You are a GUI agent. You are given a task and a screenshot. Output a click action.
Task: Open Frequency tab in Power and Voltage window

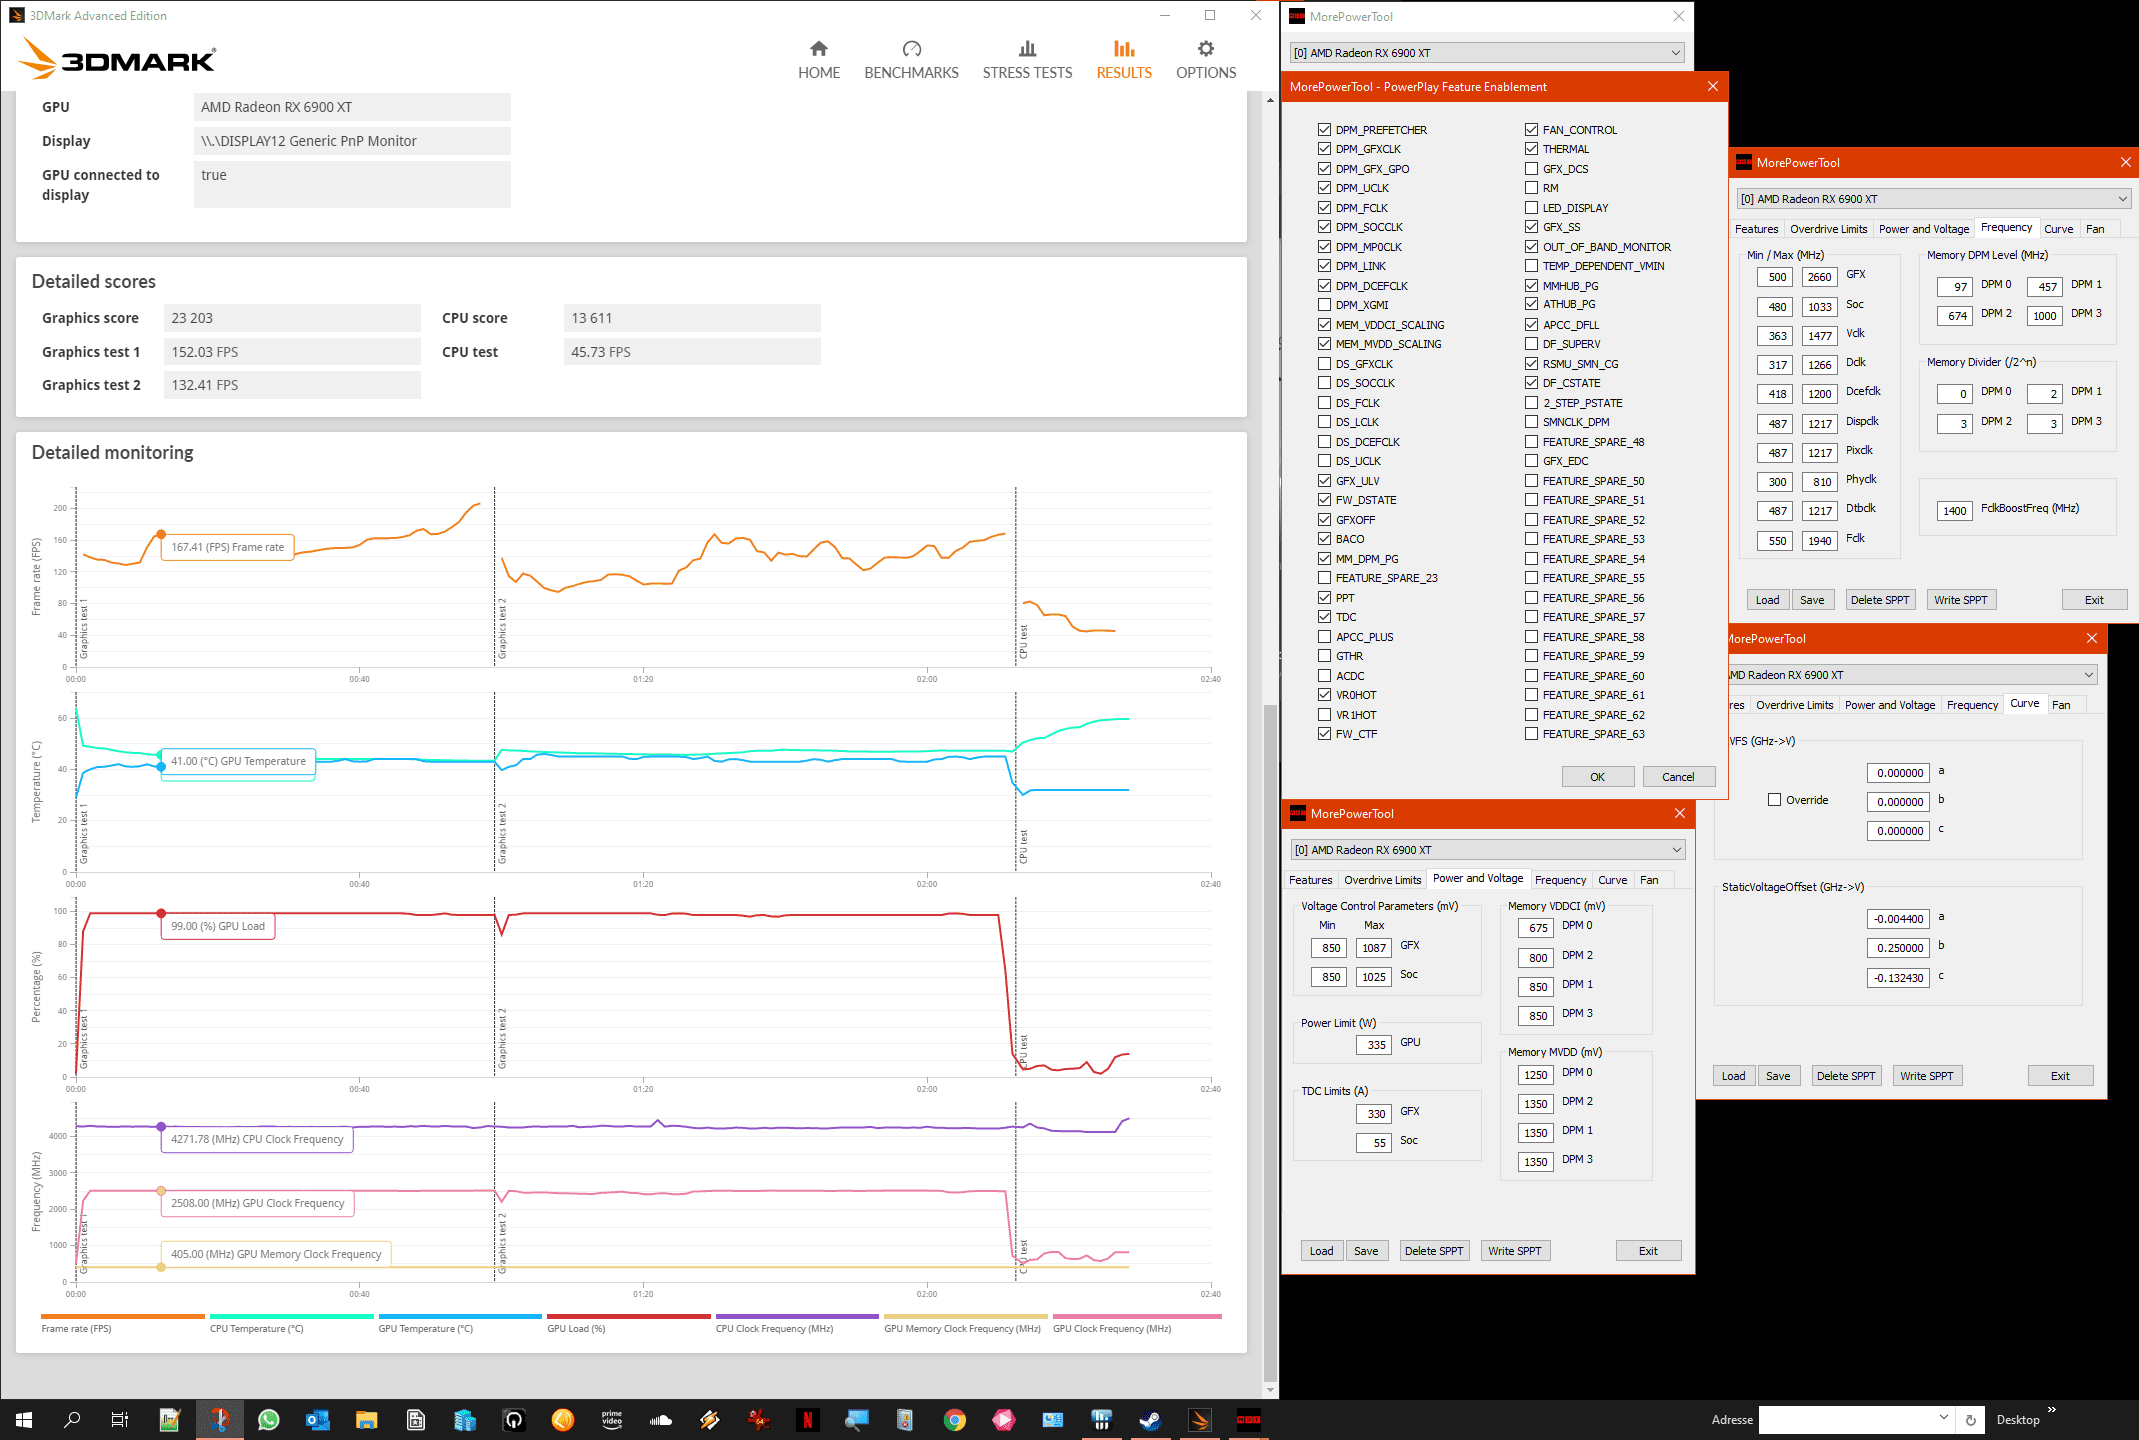point(1560,880)
